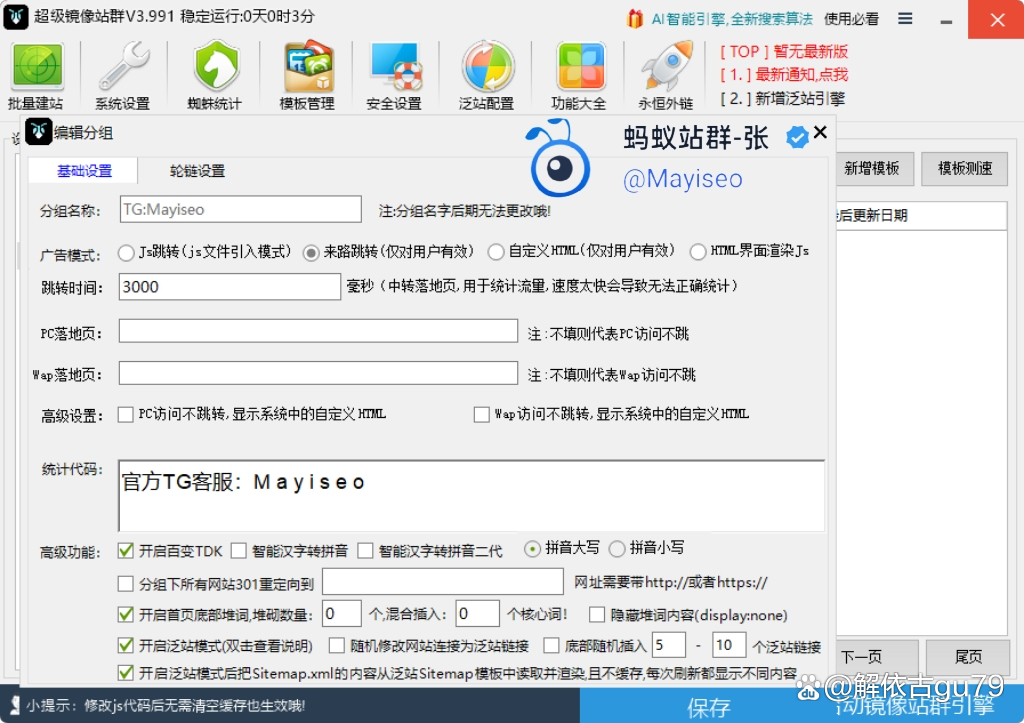
Task: Click the 保存 save button
Action: pyautogui.click(x=708, y=705)
